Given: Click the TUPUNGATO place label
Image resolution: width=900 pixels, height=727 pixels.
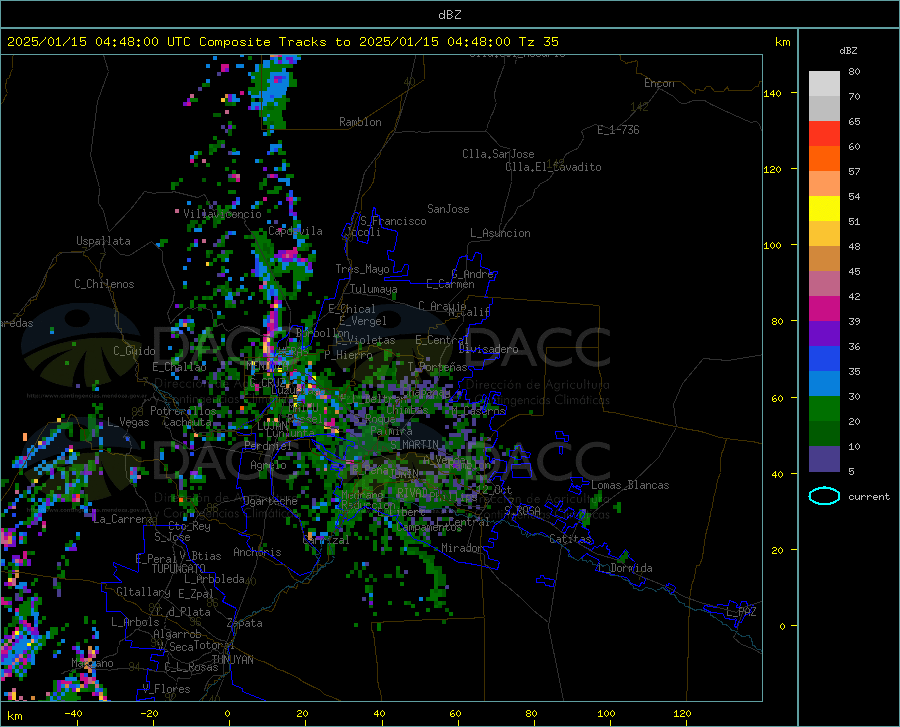Looking at the screenshot, I should click(179, 569).
